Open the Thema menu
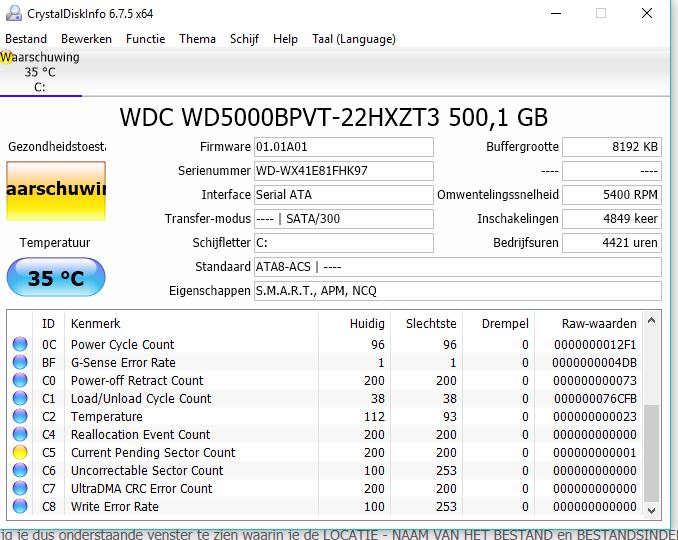 coord(198,39)
